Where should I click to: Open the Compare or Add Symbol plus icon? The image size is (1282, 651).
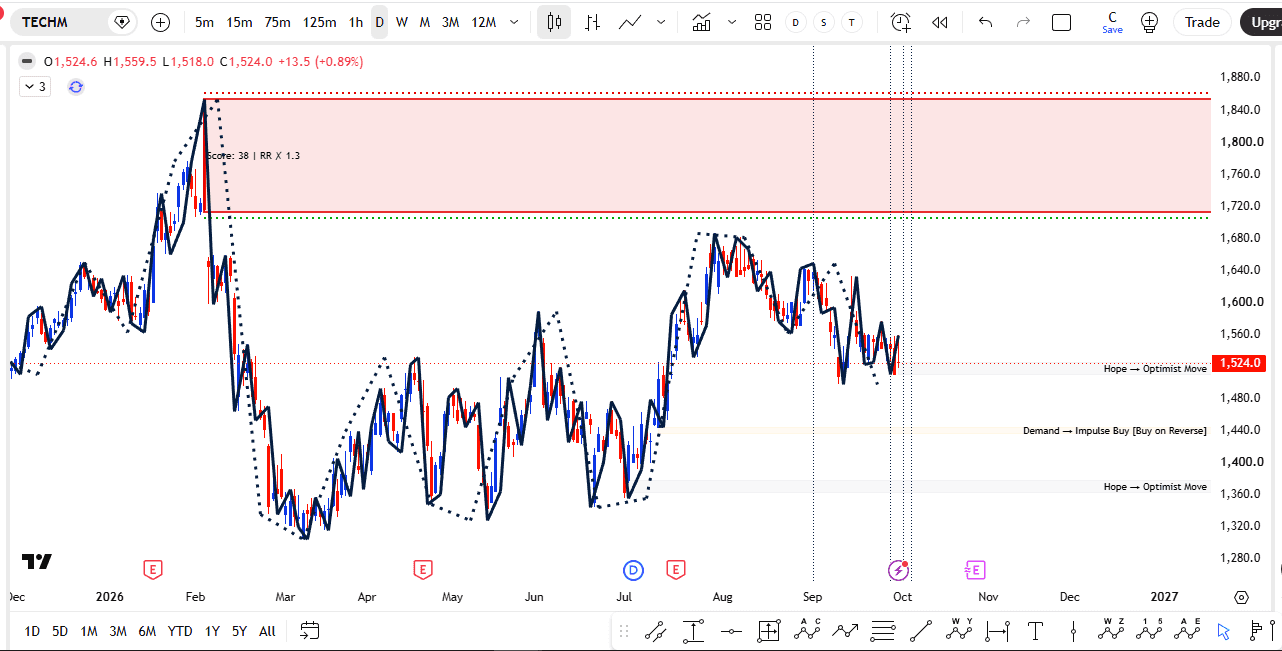tap(161, 22)
